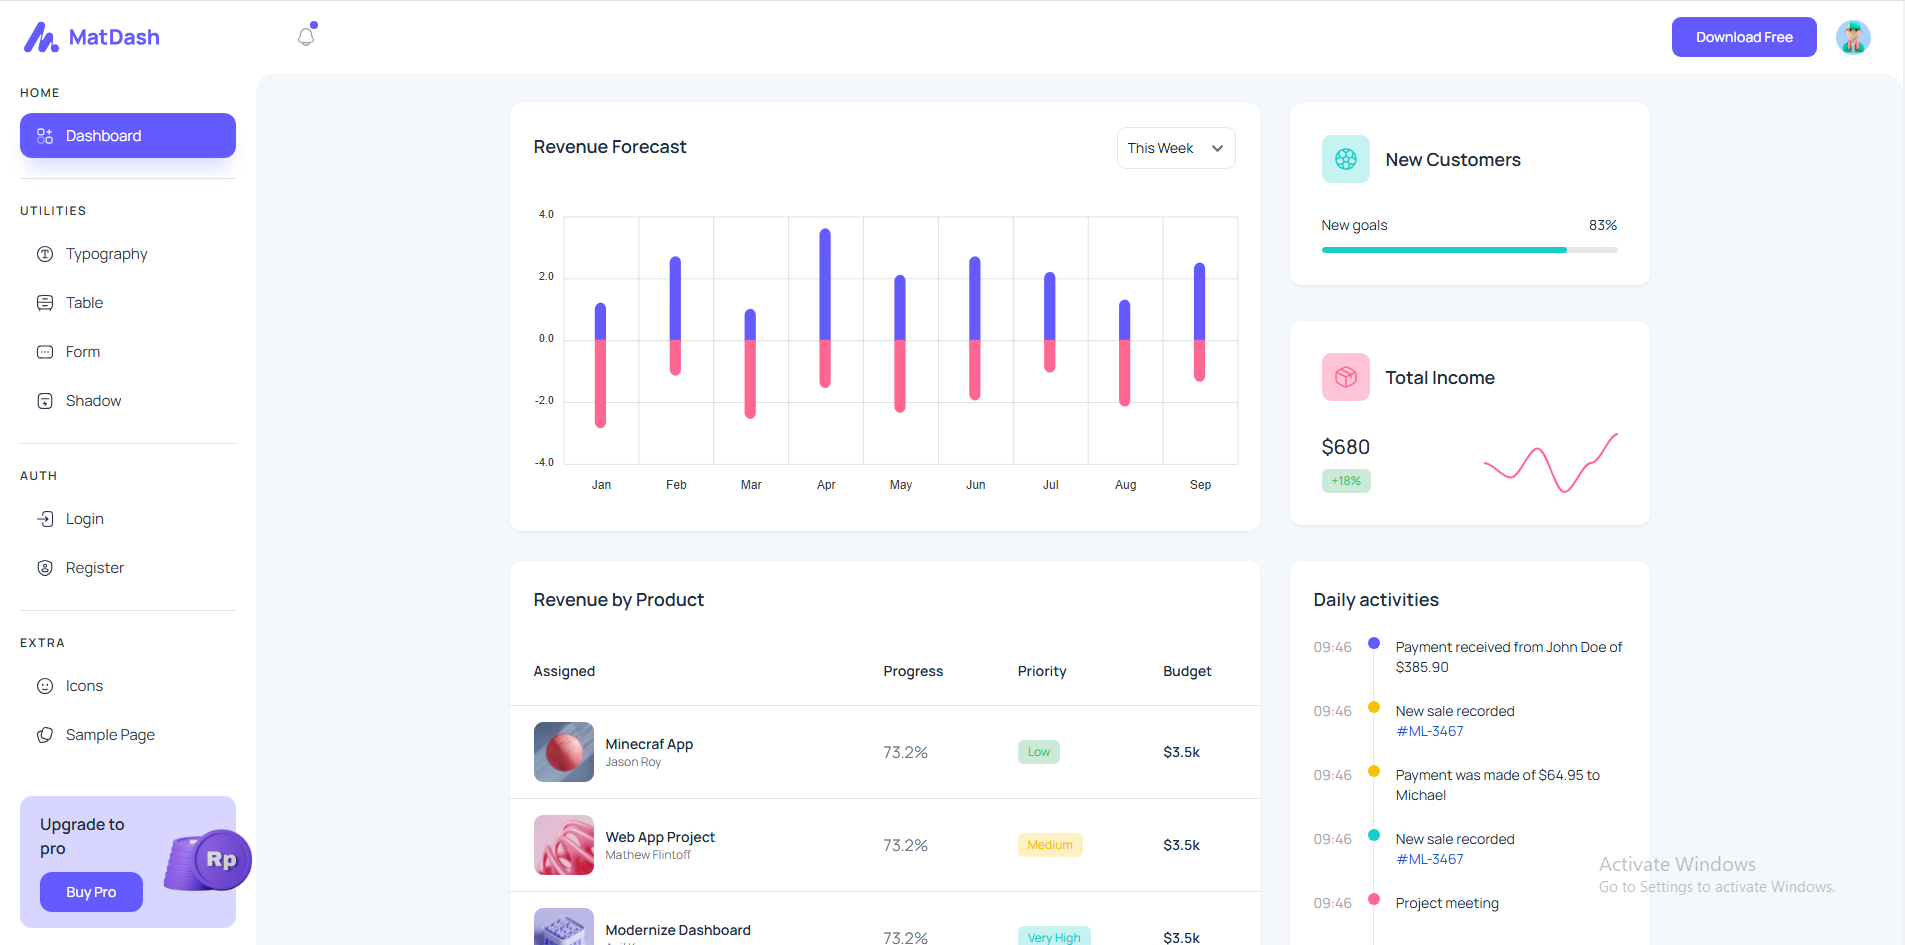
Task: Open the Icons page under Extra
Action: click(x=84, y=685)
